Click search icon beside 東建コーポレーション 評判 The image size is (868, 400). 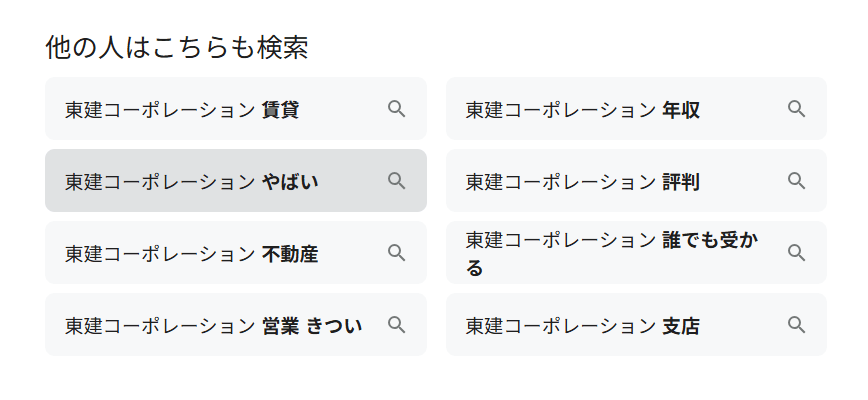tap(796, 181)
